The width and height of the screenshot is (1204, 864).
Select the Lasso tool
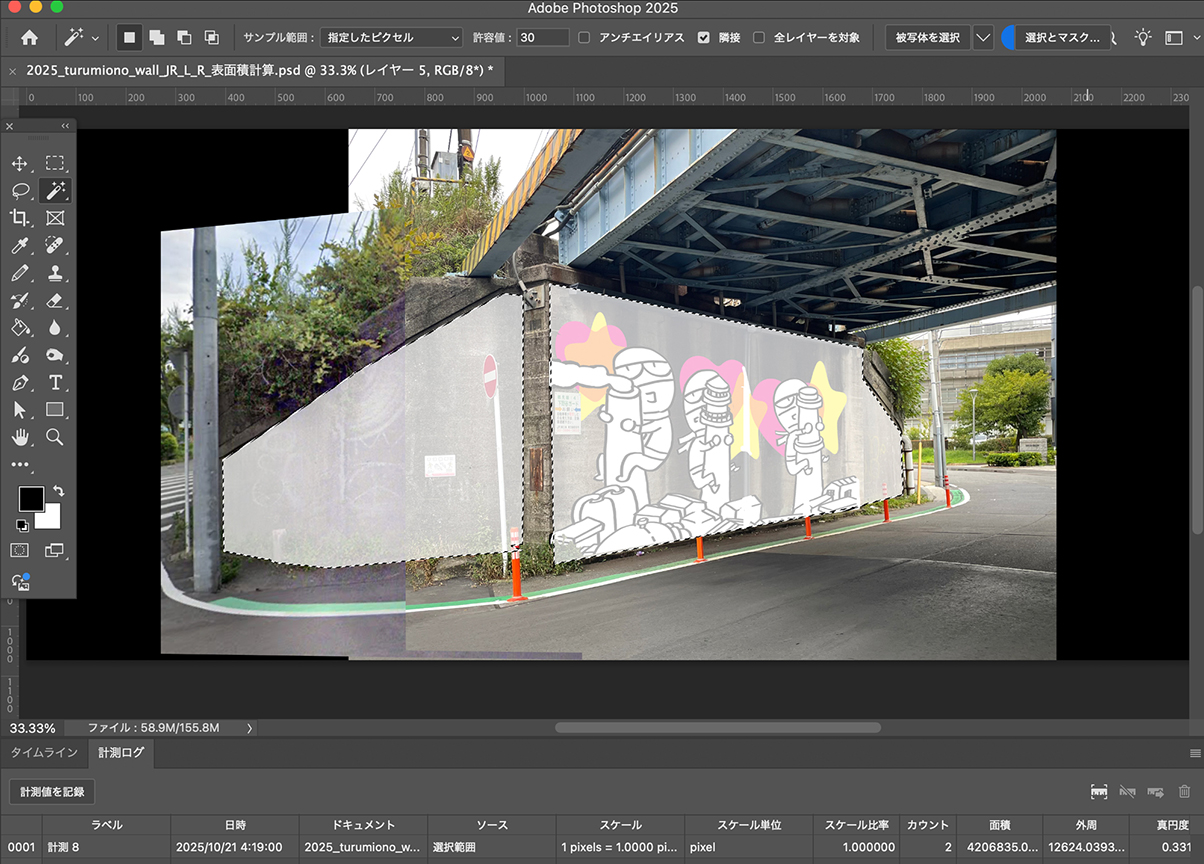coord(20,190)
